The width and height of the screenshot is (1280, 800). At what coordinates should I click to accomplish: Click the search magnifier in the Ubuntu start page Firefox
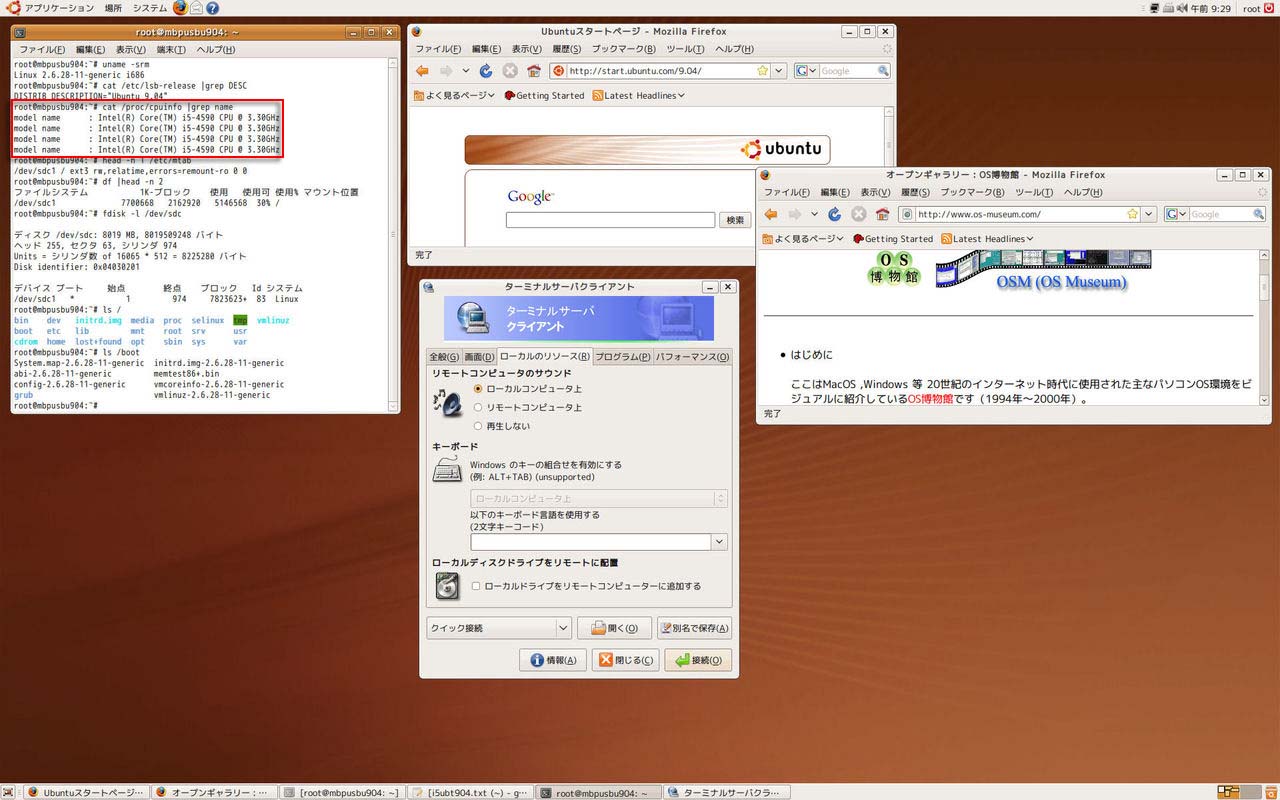click(x=883, y=71)
